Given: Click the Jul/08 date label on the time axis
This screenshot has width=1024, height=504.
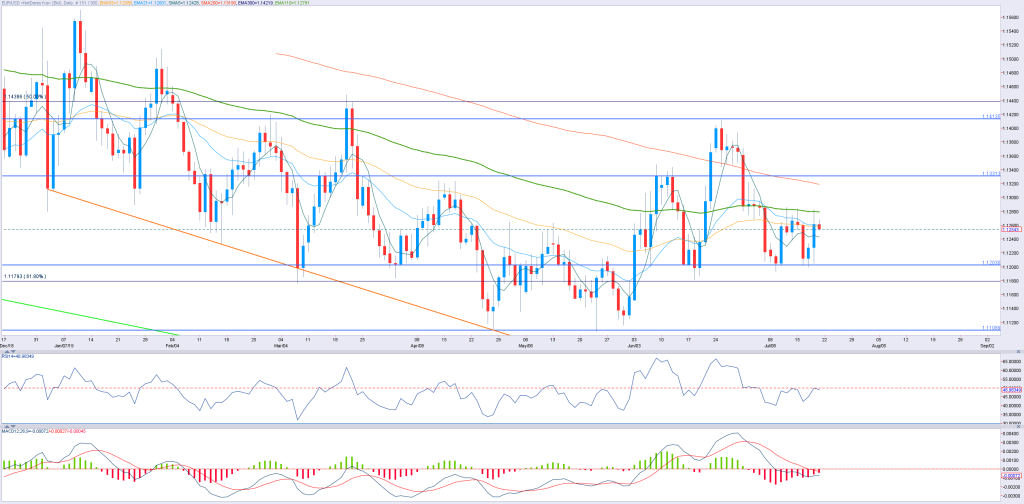Looking at the screenshot, I should pyautogui.click(x=769, y=346).
